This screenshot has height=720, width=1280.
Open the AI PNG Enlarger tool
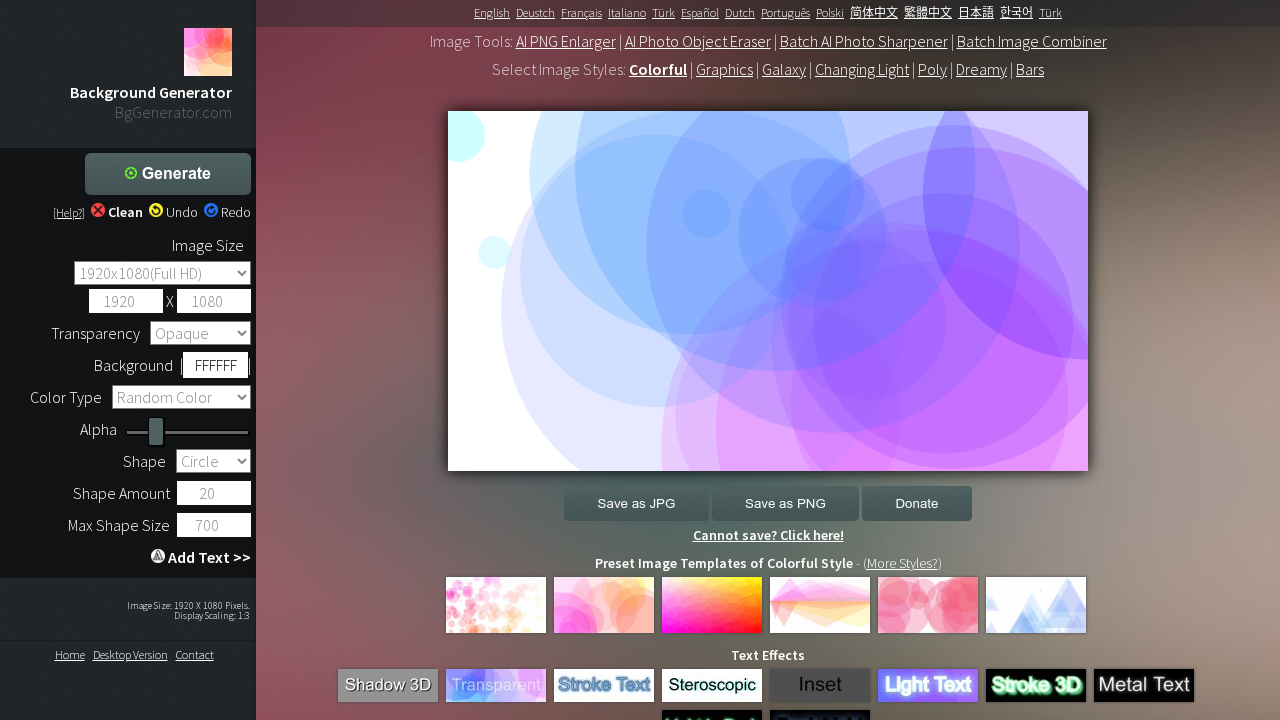[565, 41]
